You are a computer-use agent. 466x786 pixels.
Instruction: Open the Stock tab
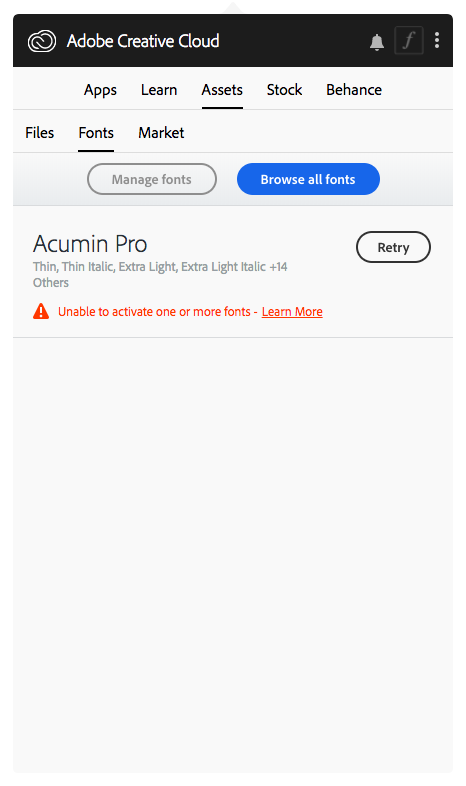[x=284, y=90]
